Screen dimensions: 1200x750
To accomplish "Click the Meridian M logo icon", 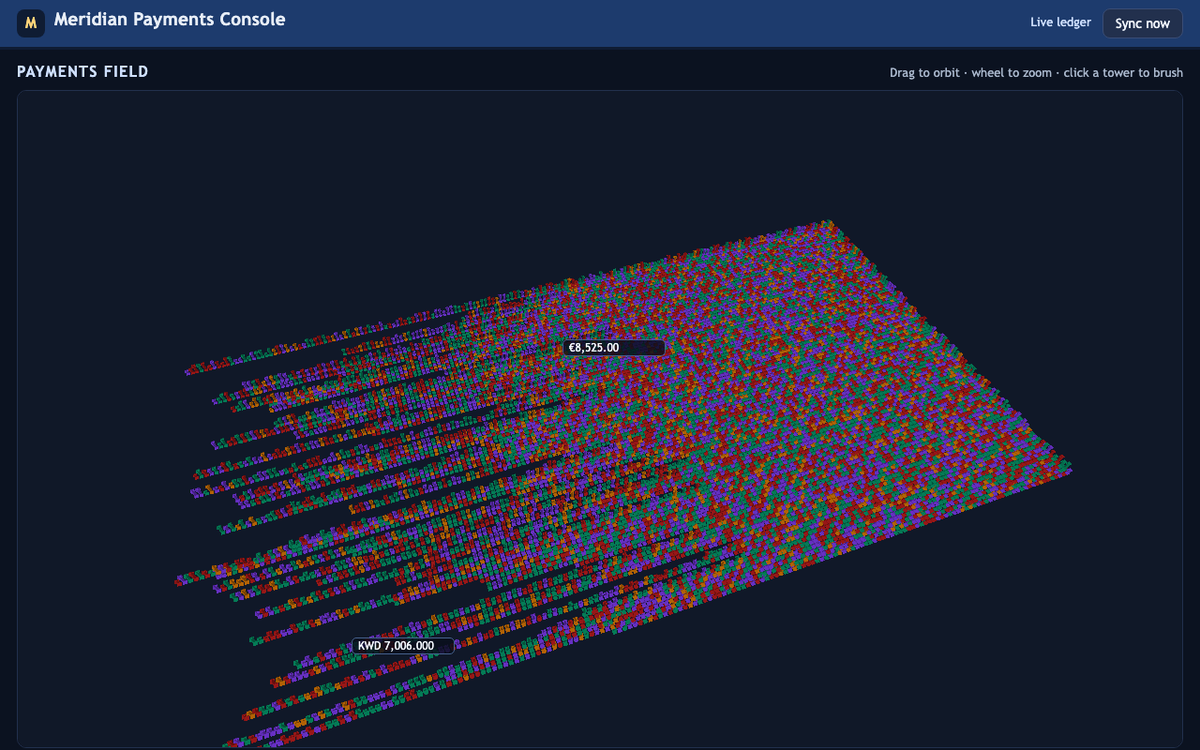I will (x=31, y=23).
